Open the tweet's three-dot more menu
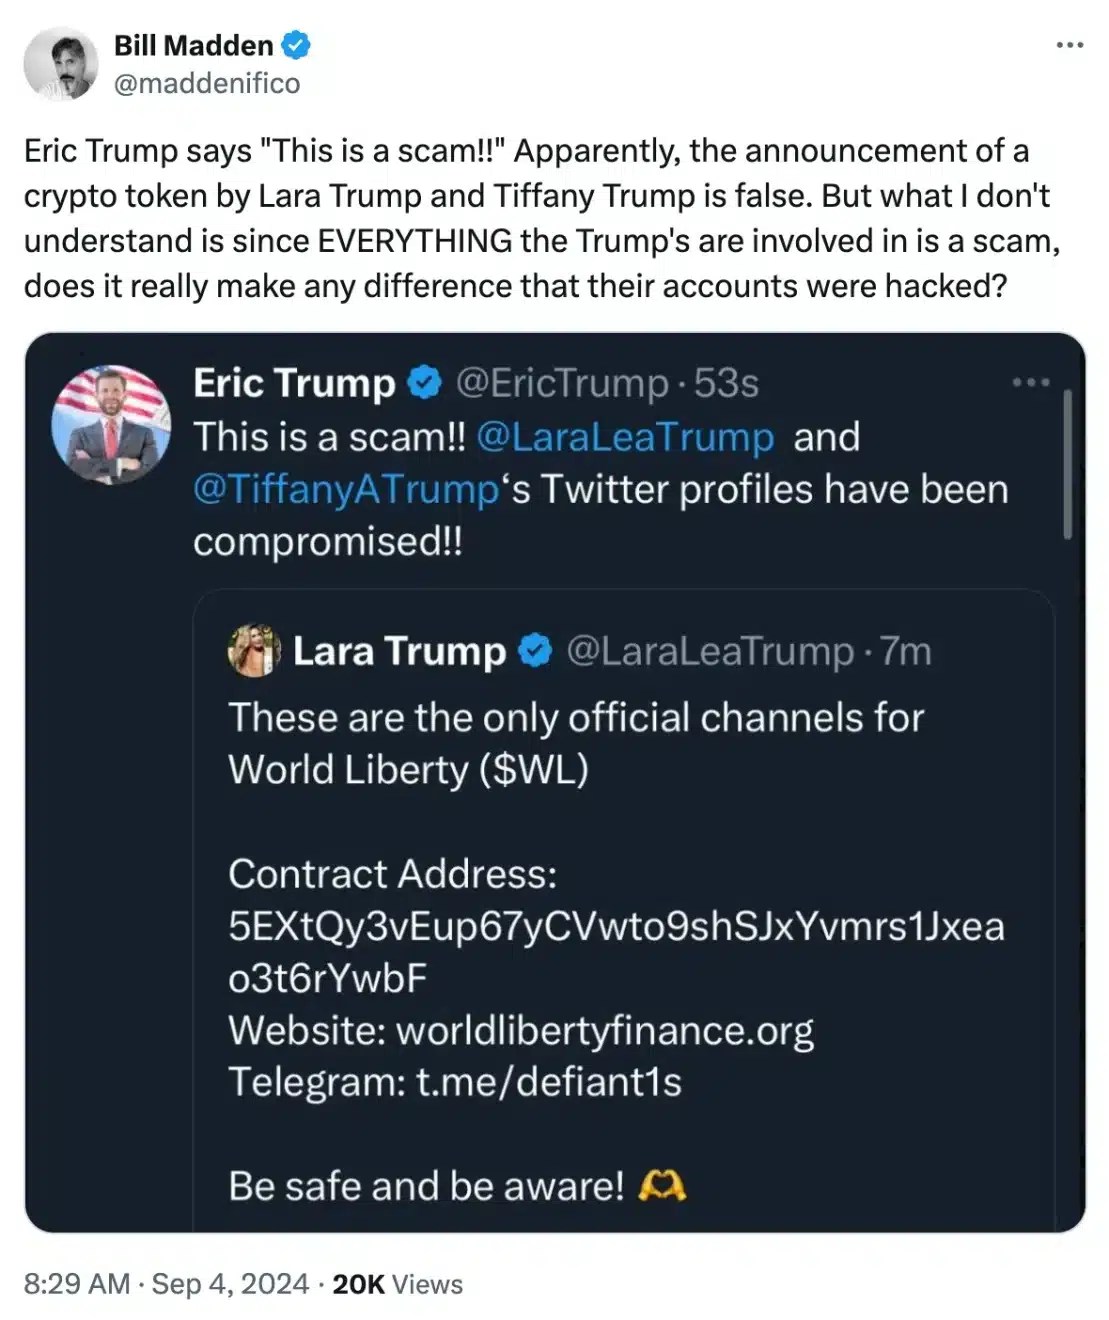The image size is (1109, 1320). point(1069,45)
